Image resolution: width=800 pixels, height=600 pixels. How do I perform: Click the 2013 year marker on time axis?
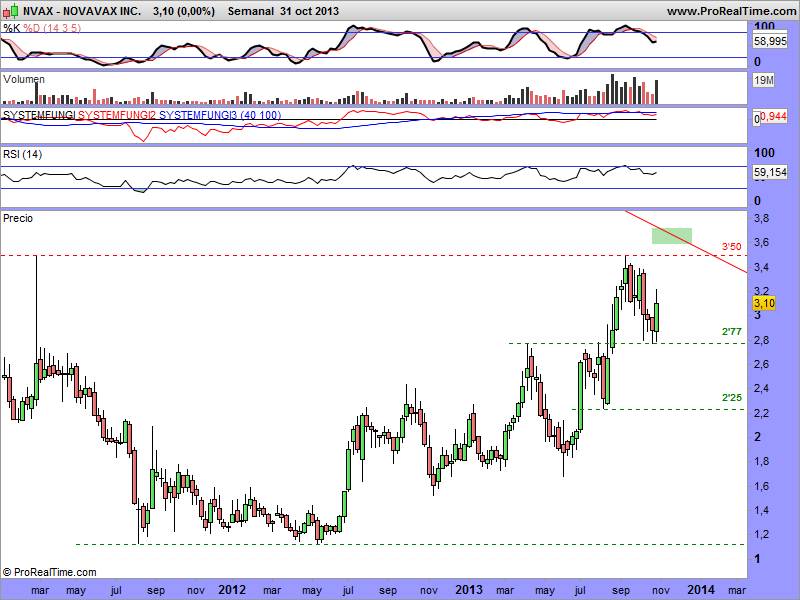(x=469, y=590)
